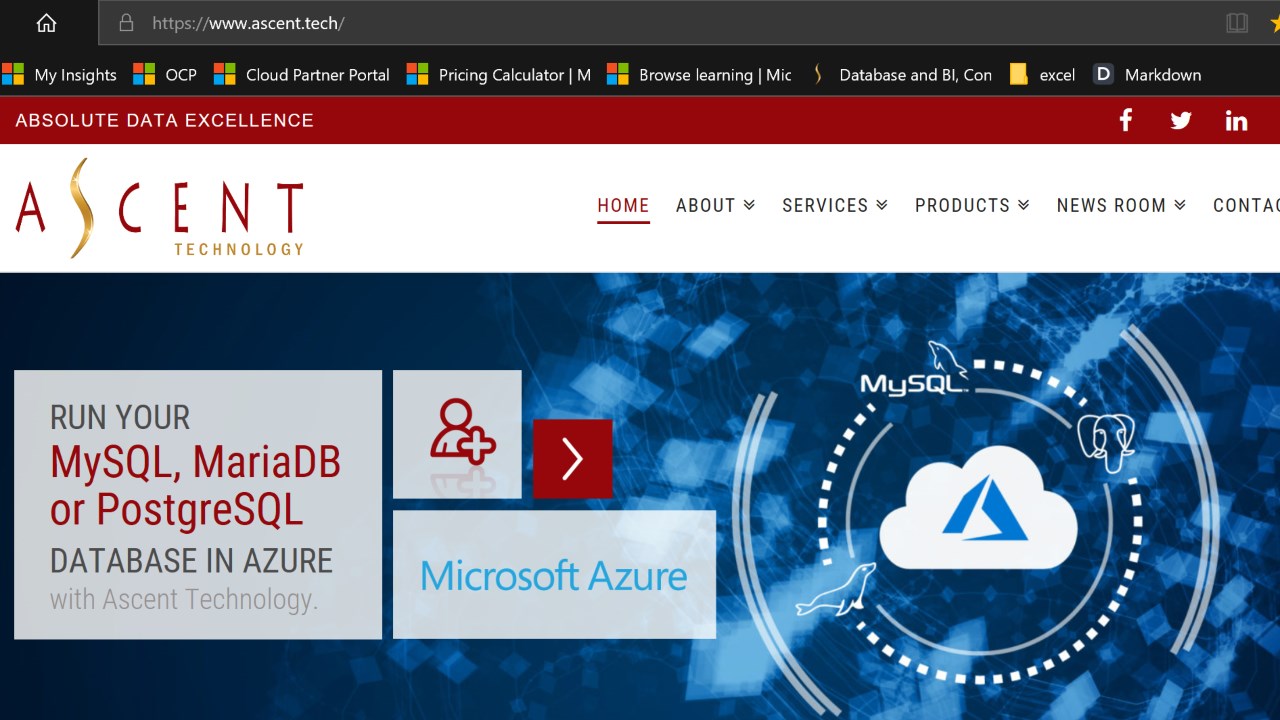Click the MySQL dolphin logo

914,369
